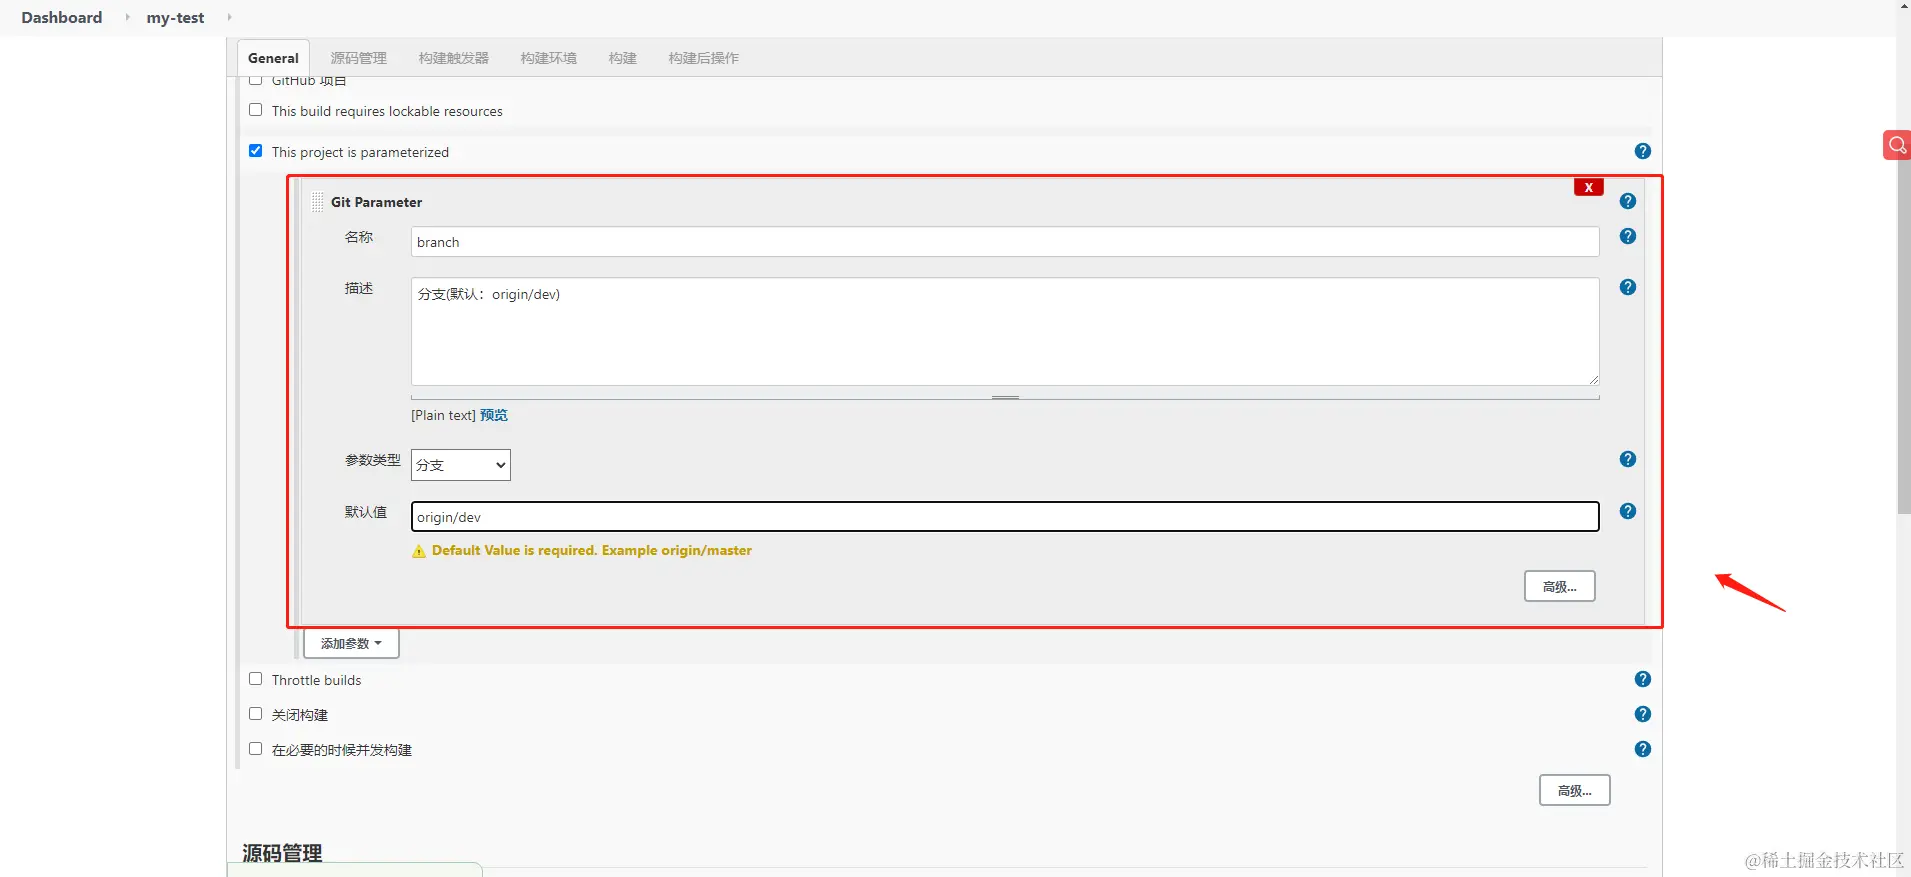The height and width of the screenshot is (877, 1911).
Task: Click the Git Parameter drag handle
Action: point(317,202)
